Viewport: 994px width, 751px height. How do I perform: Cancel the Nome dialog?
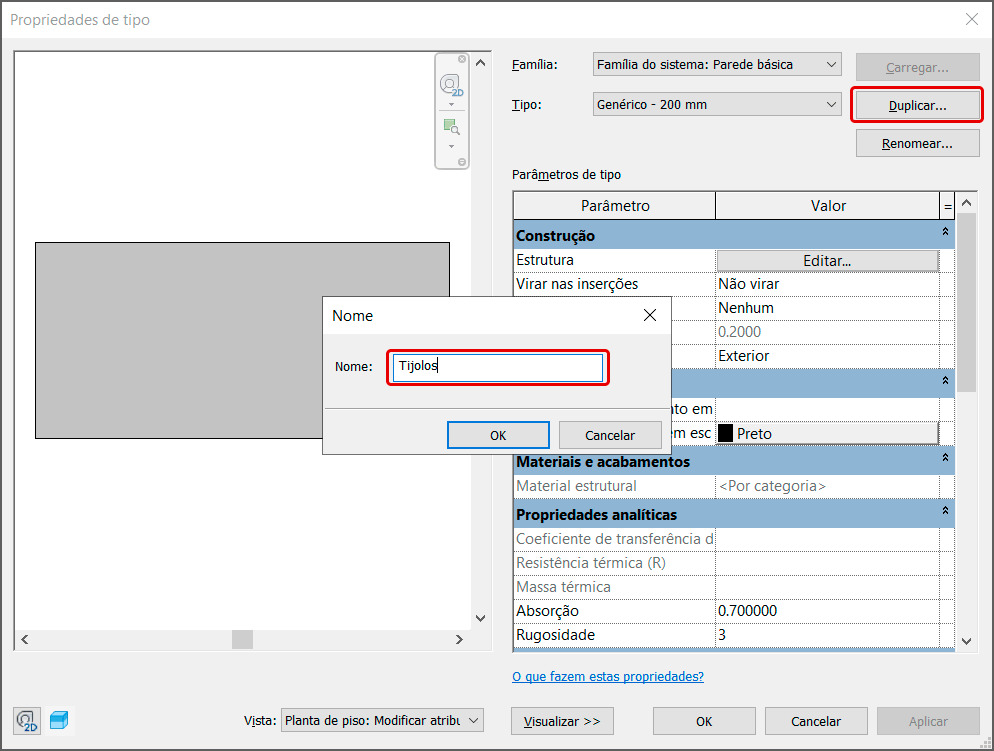click(610, 434)
